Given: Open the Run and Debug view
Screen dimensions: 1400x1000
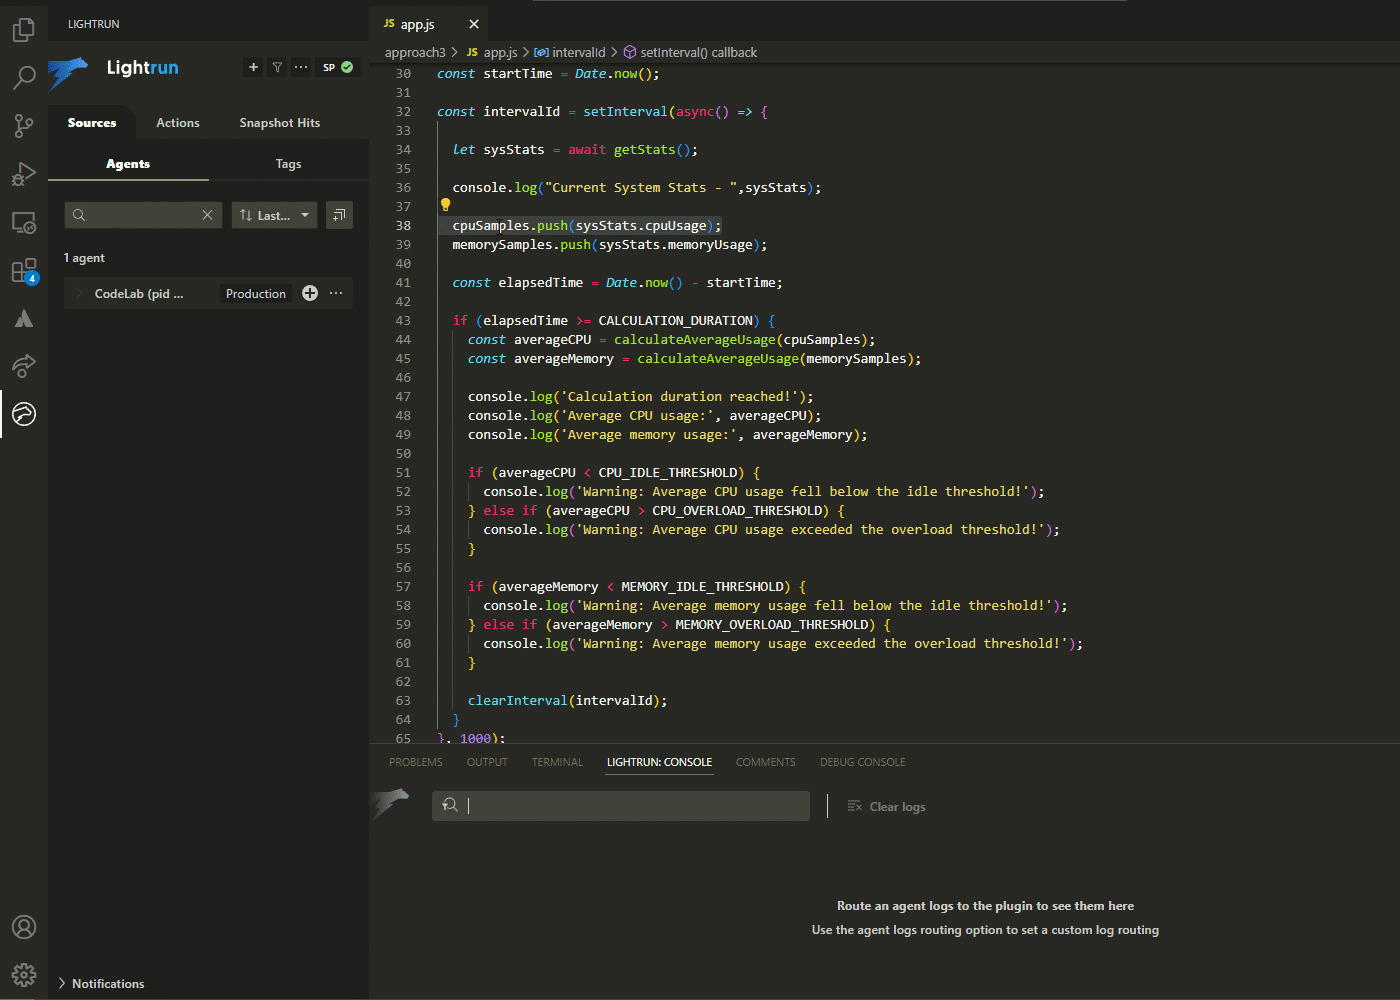Looking at the screenshot, I should click(24, 174).
